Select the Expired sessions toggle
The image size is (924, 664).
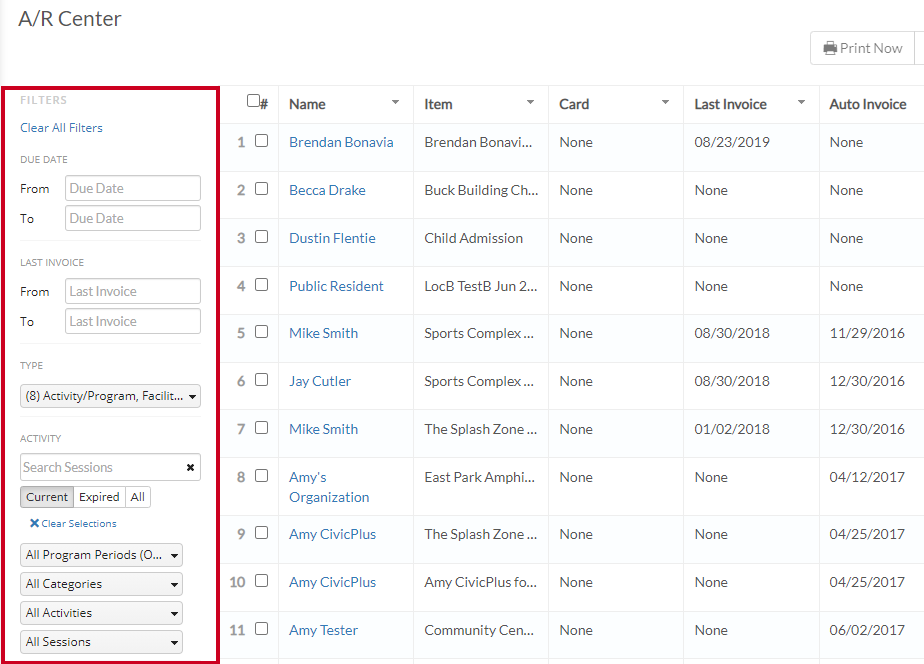point(99,497)
